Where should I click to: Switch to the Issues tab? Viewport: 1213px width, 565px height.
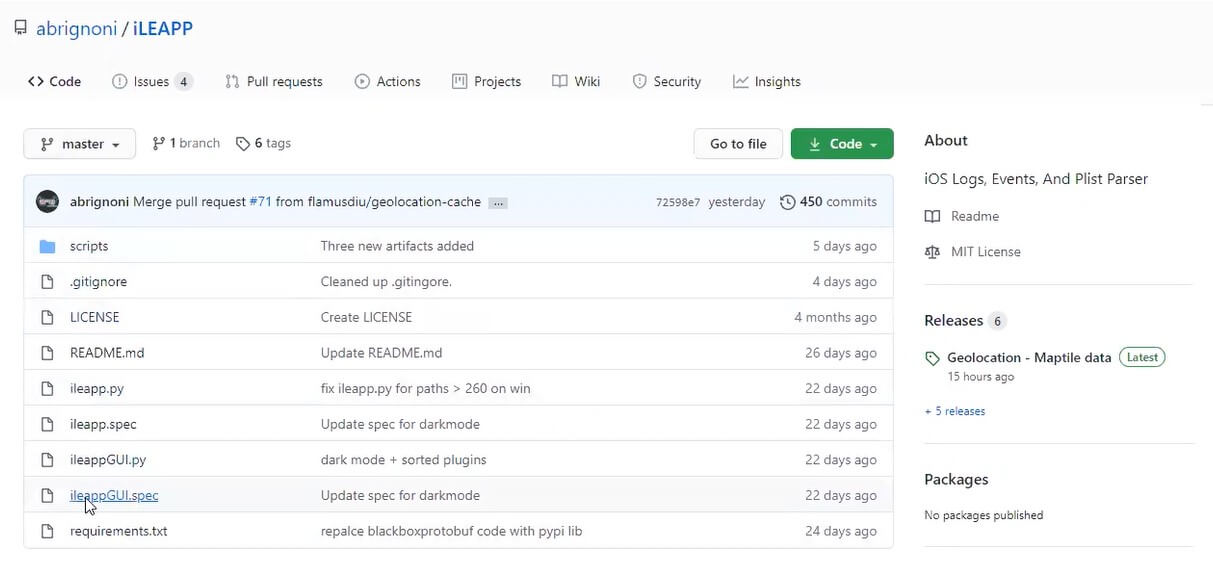click(x=152, y=82)
